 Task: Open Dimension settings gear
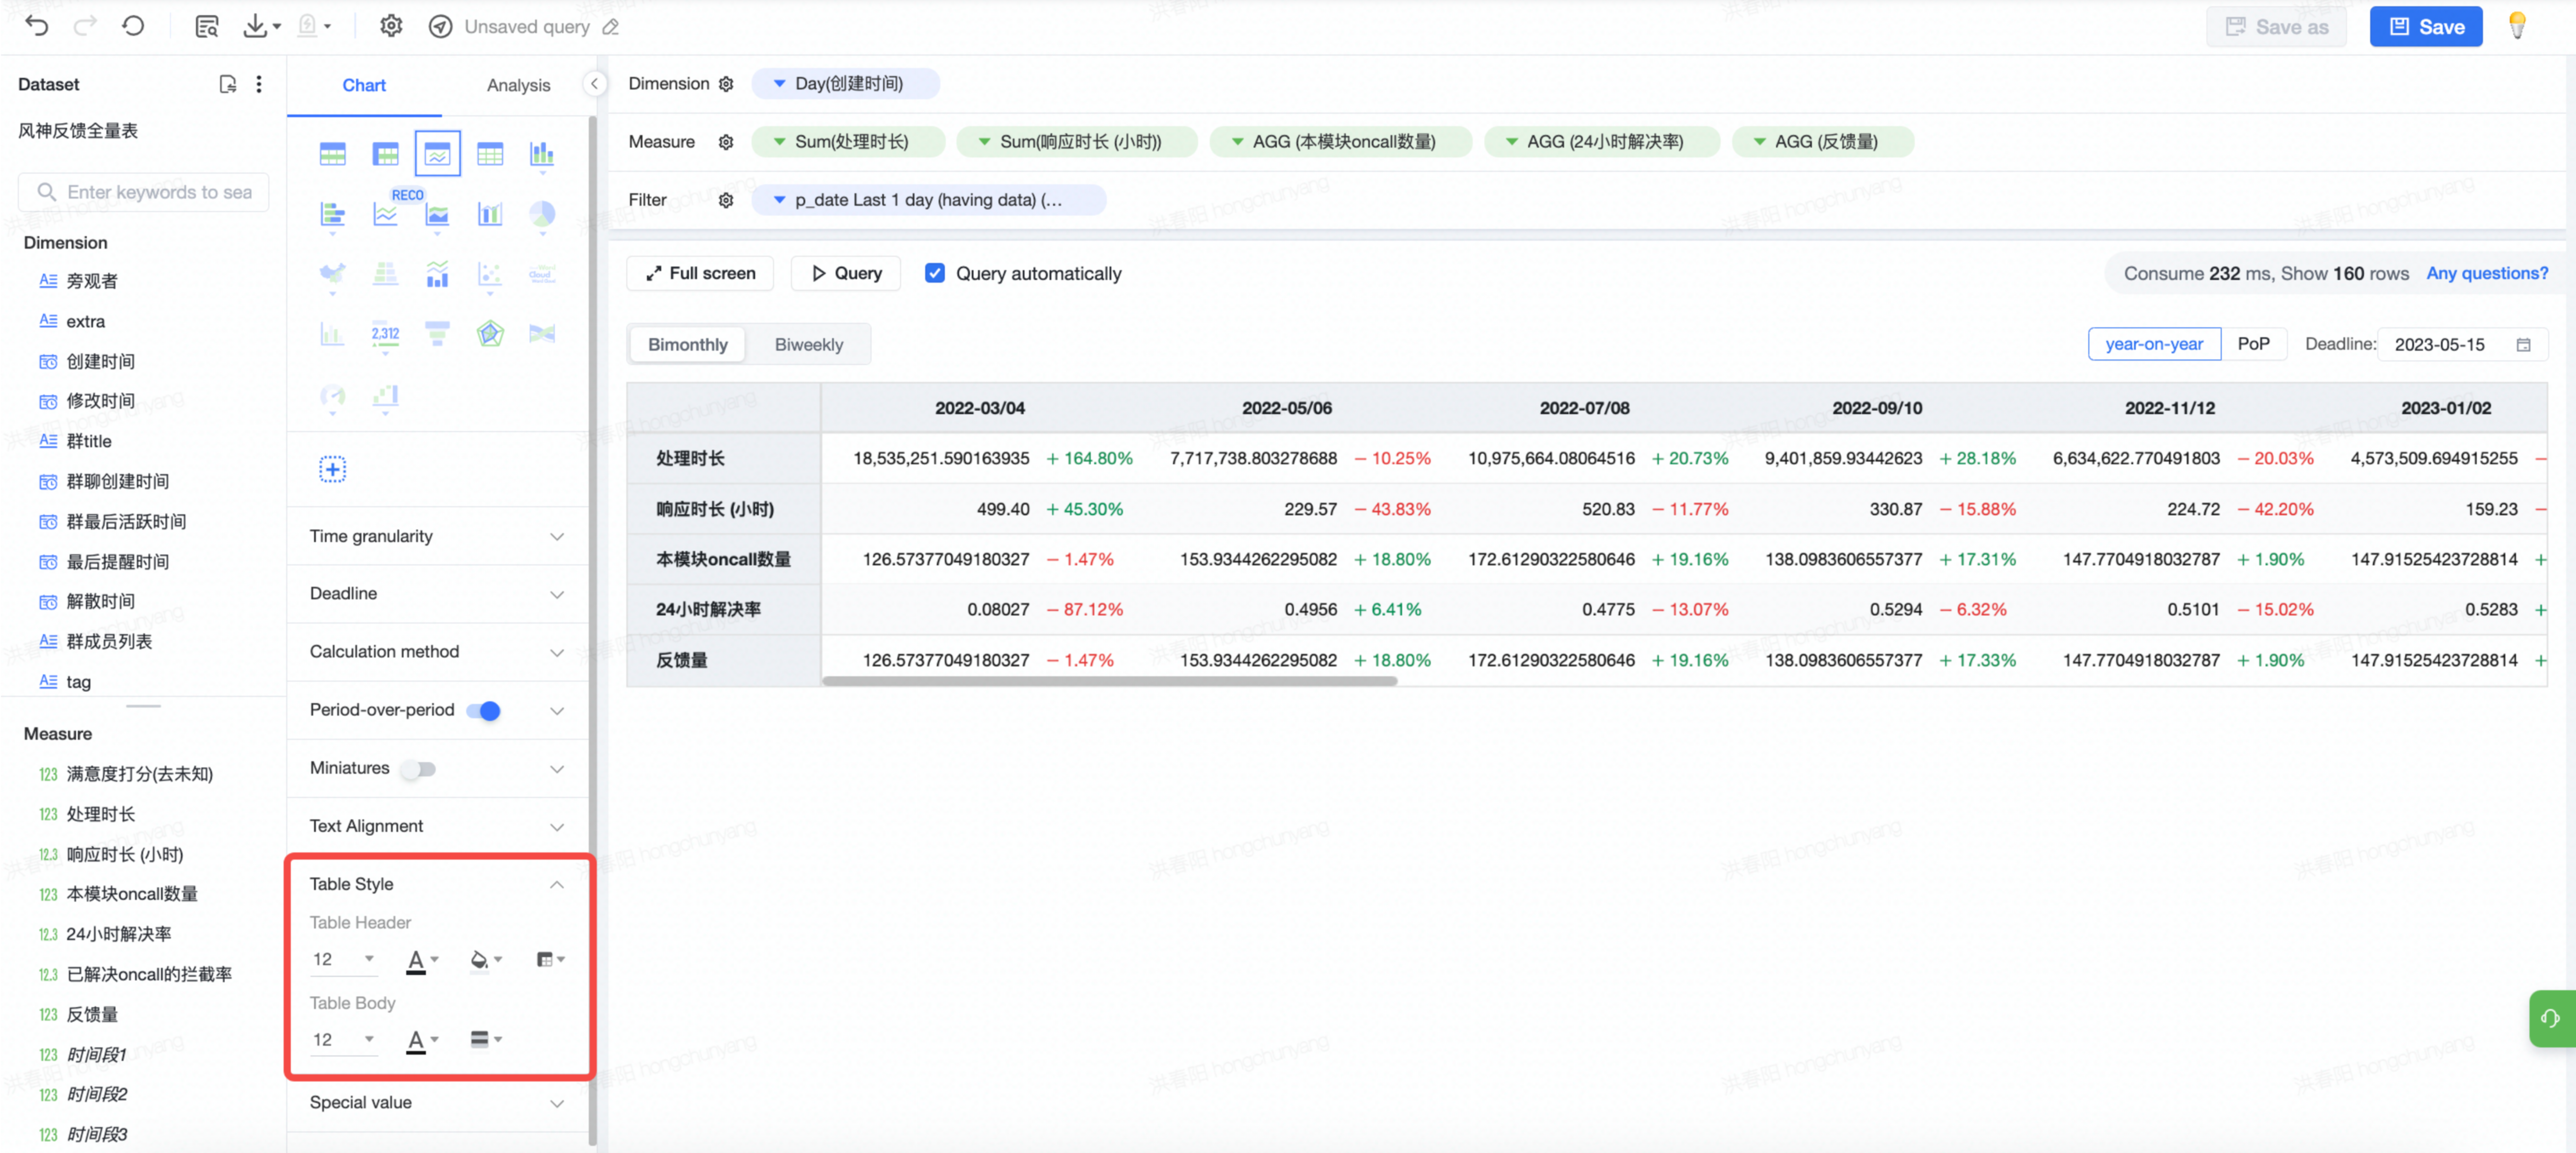pos(726,84)
